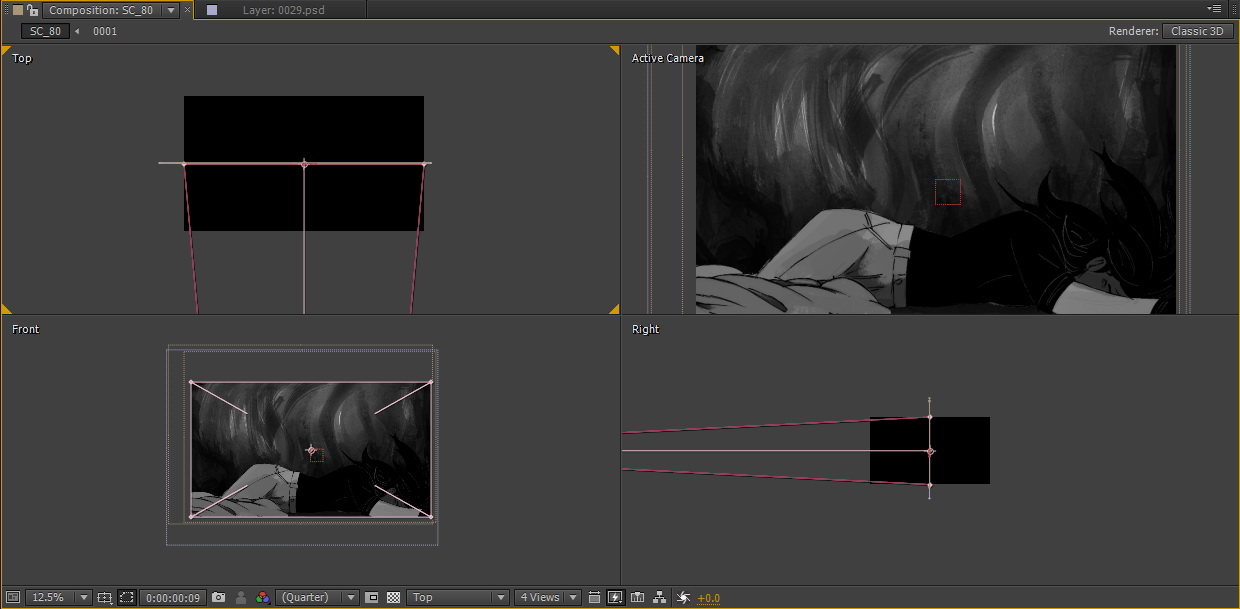Activate the Front view label
Screen dimensions: 1240x609
click(26, 329)
